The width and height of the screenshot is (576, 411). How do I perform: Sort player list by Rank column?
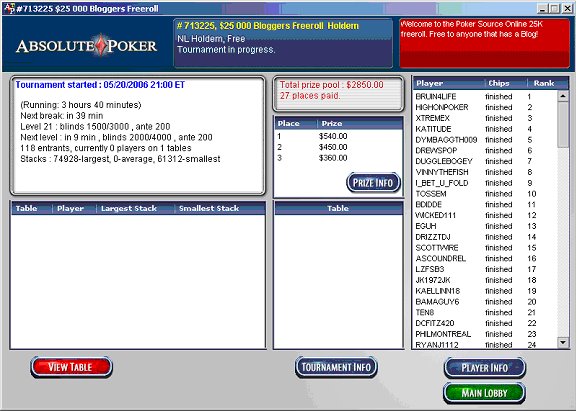(x=548, y=83)
